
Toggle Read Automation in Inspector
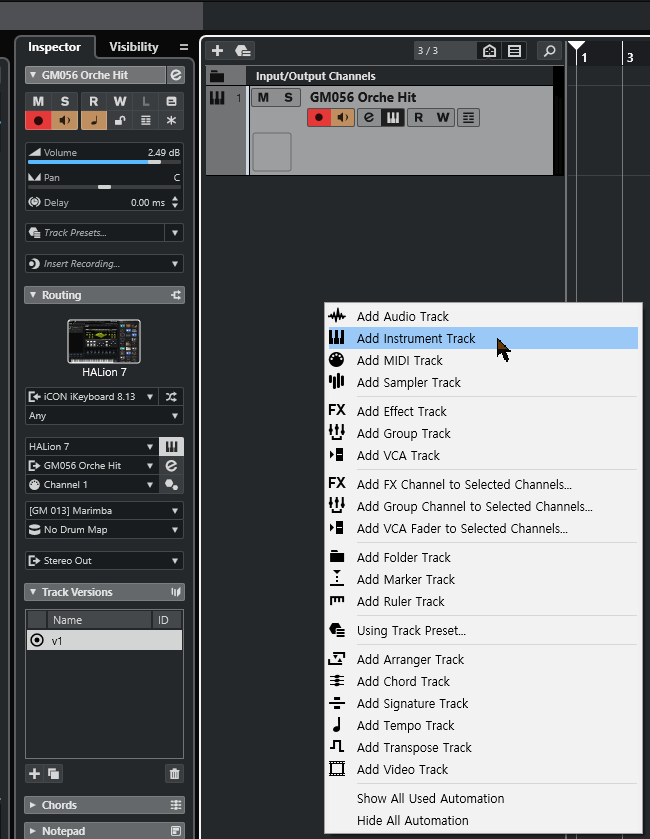tap(94, 101)
